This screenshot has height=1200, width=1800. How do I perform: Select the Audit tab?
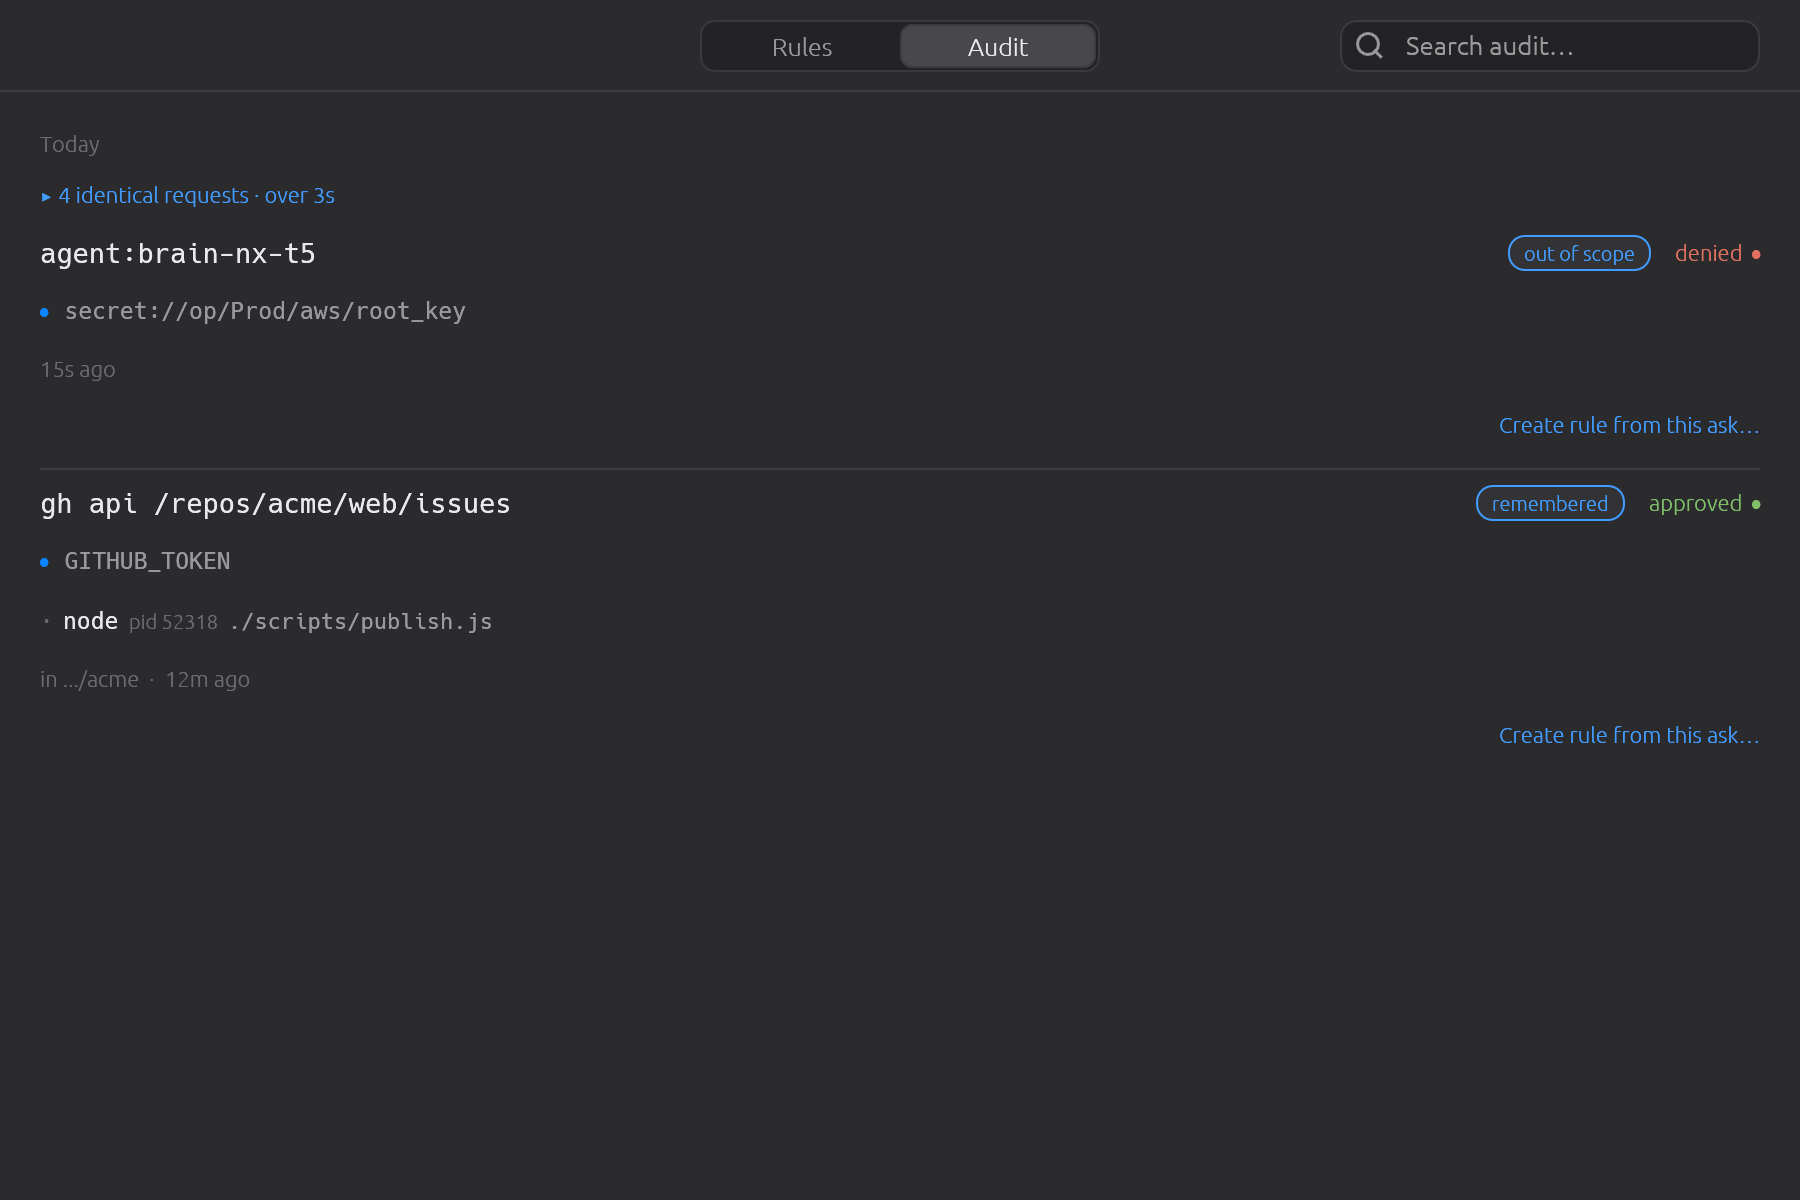998,47
